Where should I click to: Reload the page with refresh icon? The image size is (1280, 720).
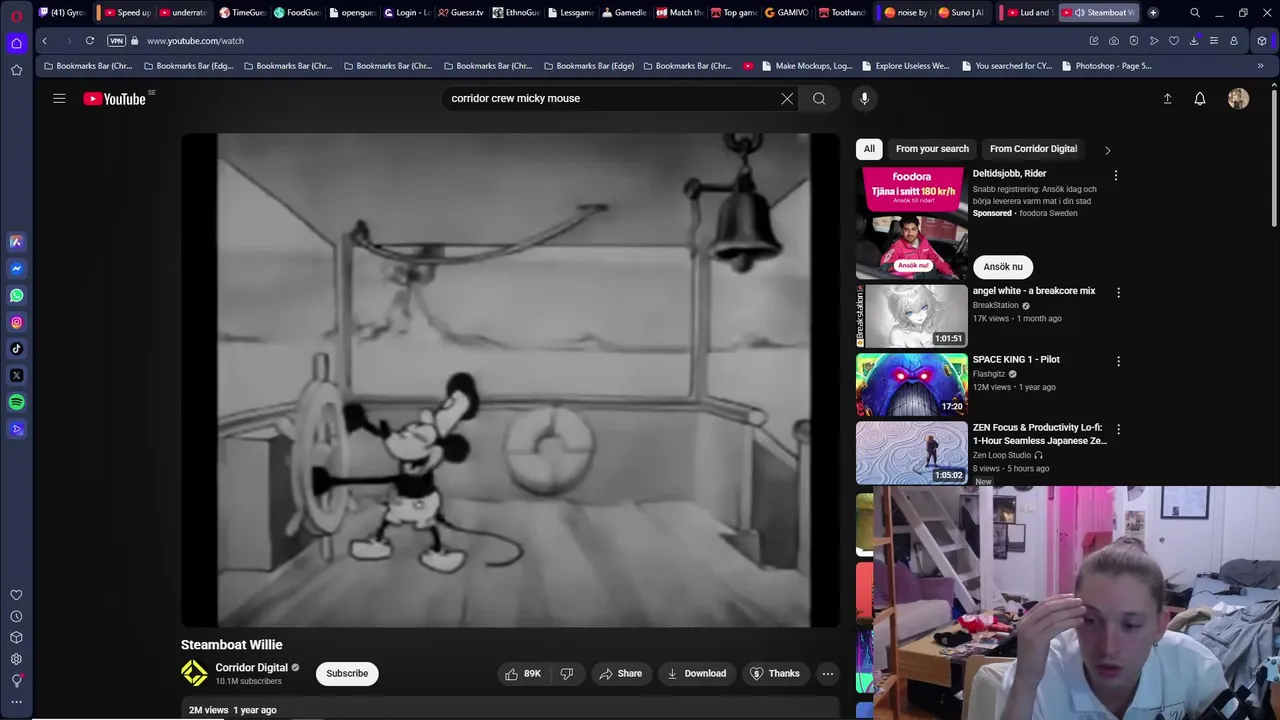[x=90, y=41]
